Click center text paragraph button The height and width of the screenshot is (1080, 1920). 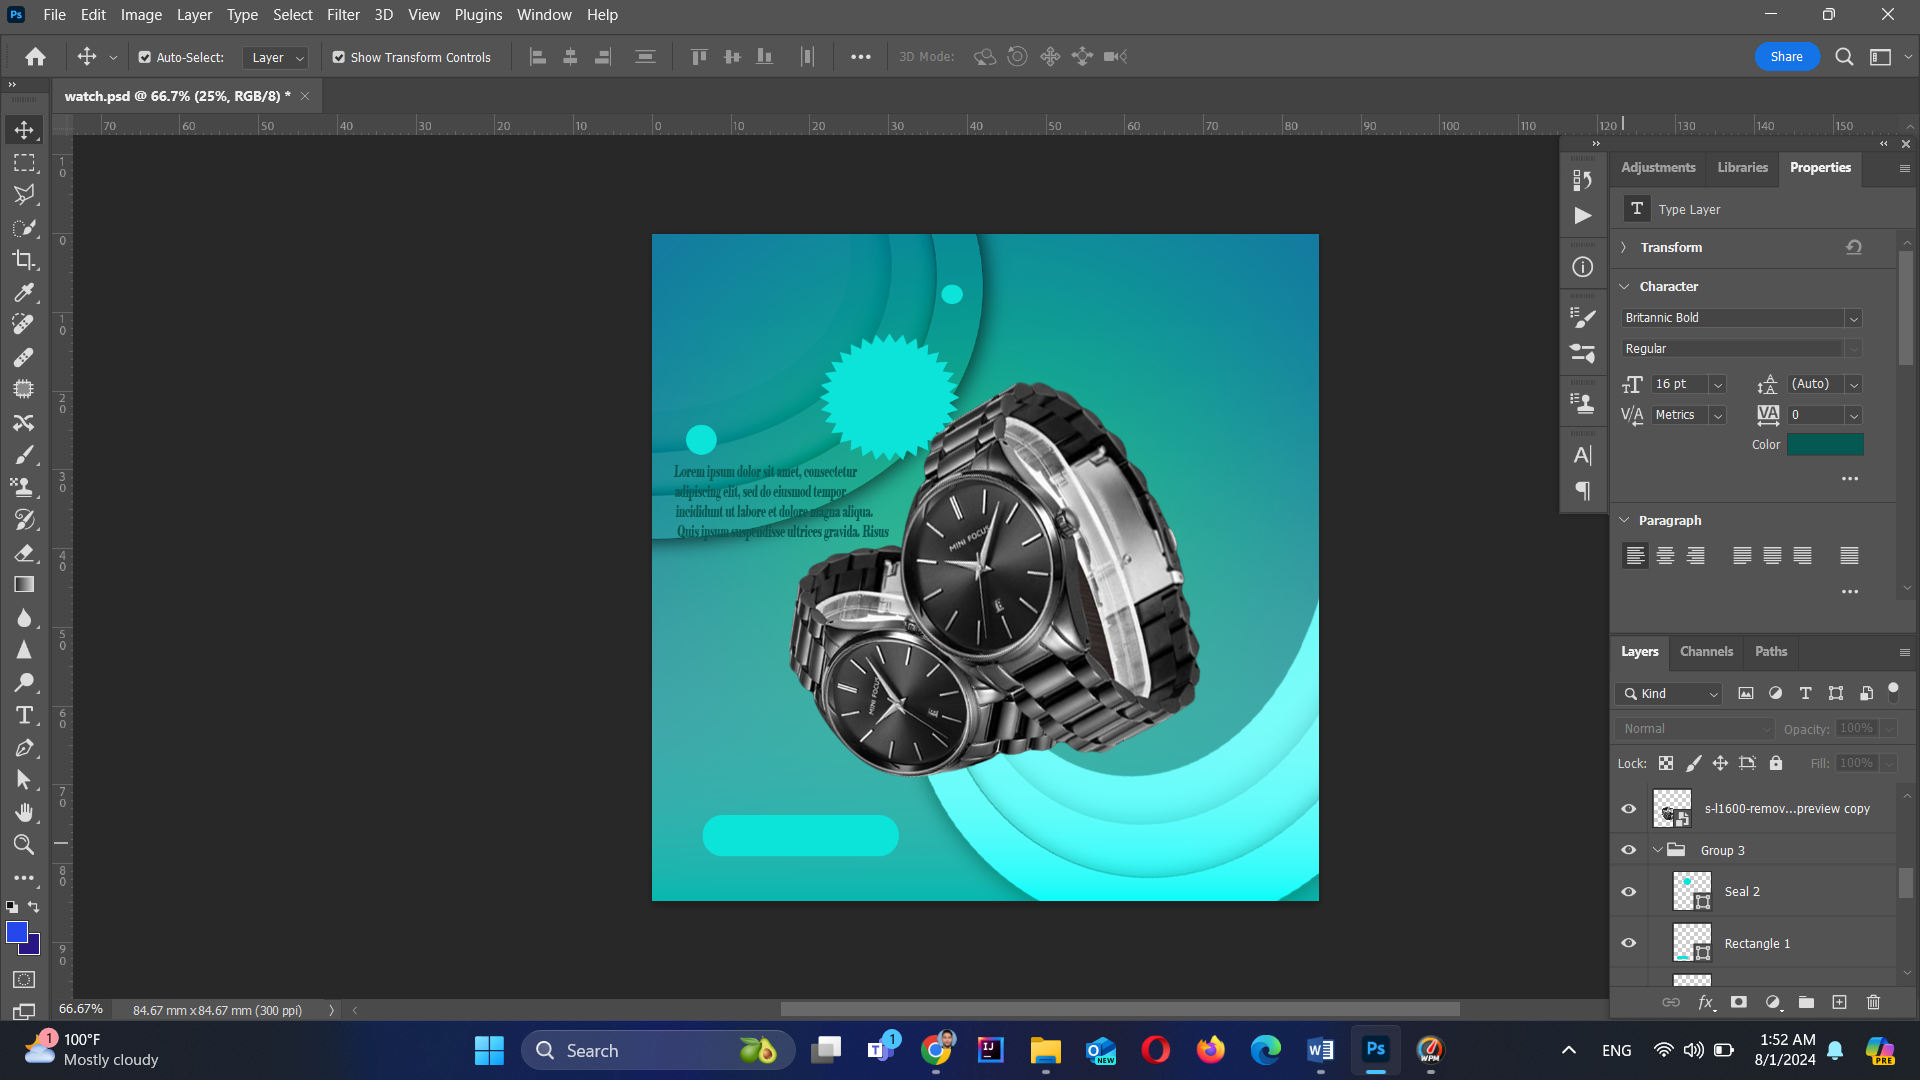[x=1665, y=556]
